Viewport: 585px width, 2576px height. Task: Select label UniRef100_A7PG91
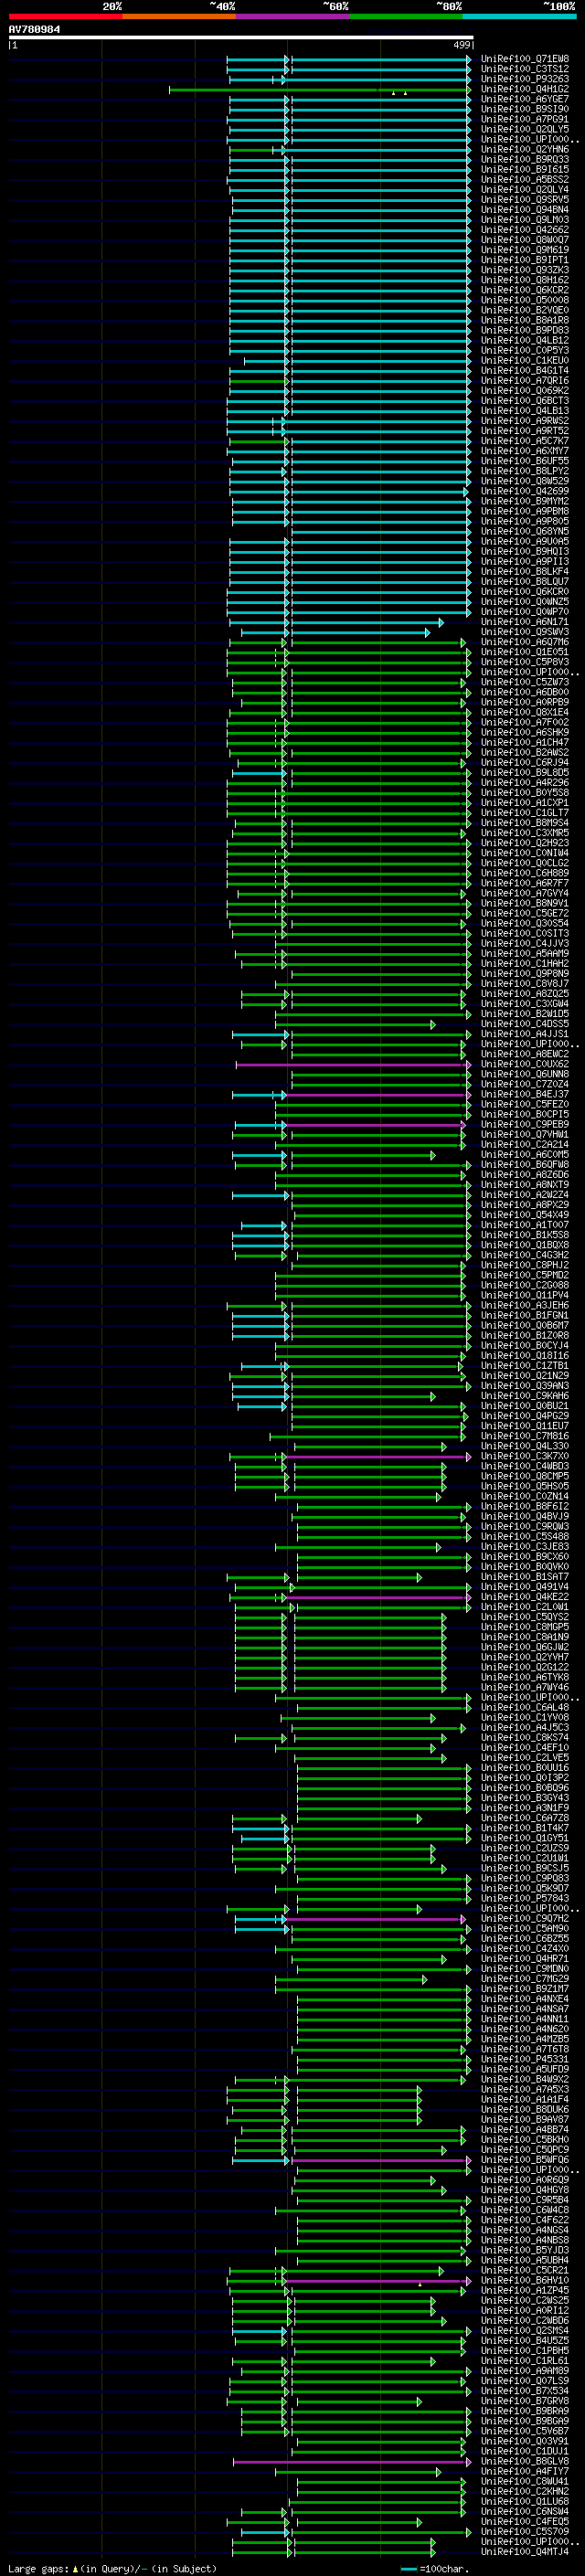point(525,119)
